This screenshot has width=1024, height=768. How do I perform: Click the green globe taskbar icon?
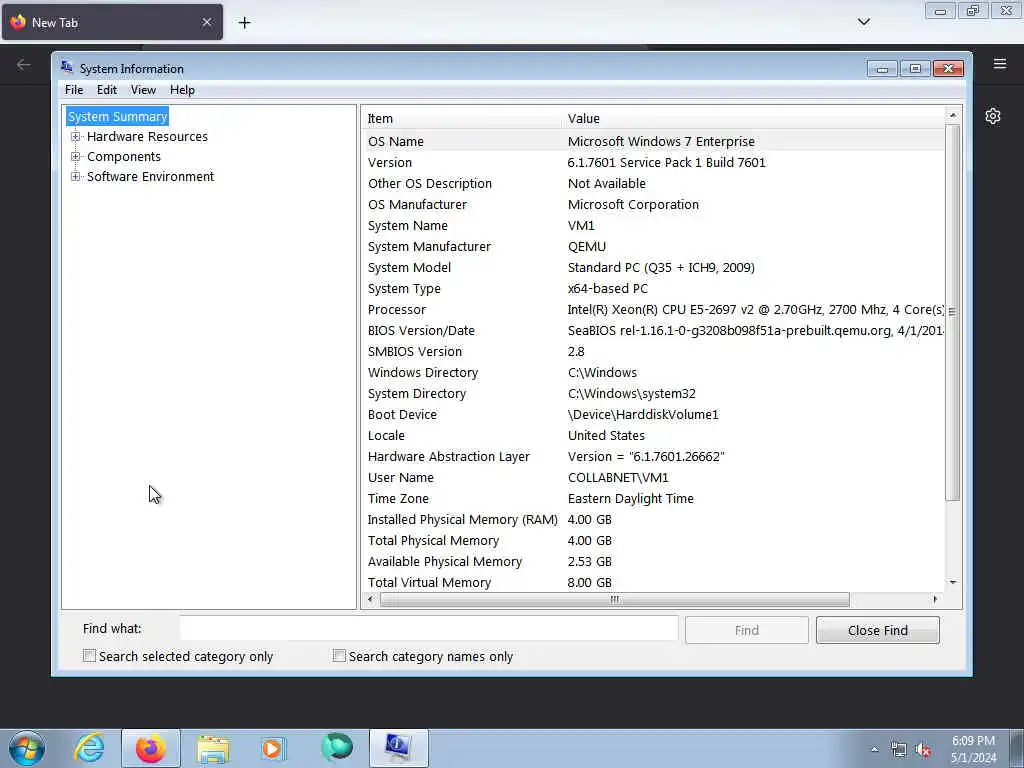(x=336, y=748)
